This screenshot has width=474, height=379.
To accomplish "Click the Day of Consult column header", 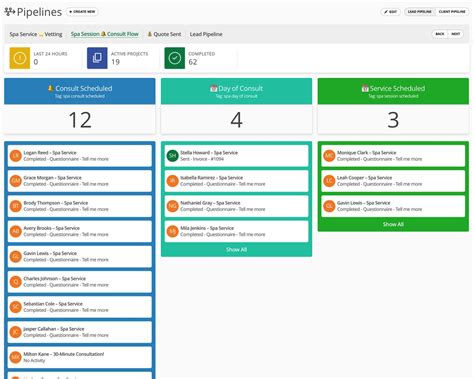I will tap(236, 91).
